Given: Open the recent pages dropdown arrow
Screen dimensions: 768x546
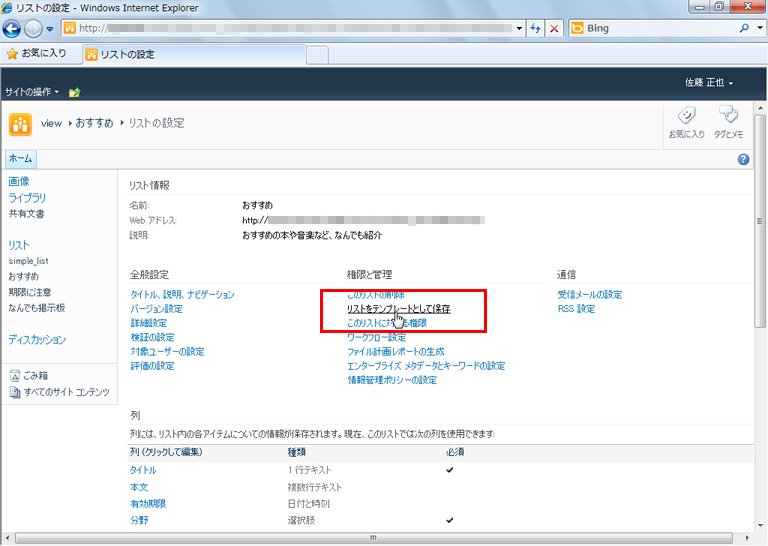Looking at the screenshot, I should [50, 29].
